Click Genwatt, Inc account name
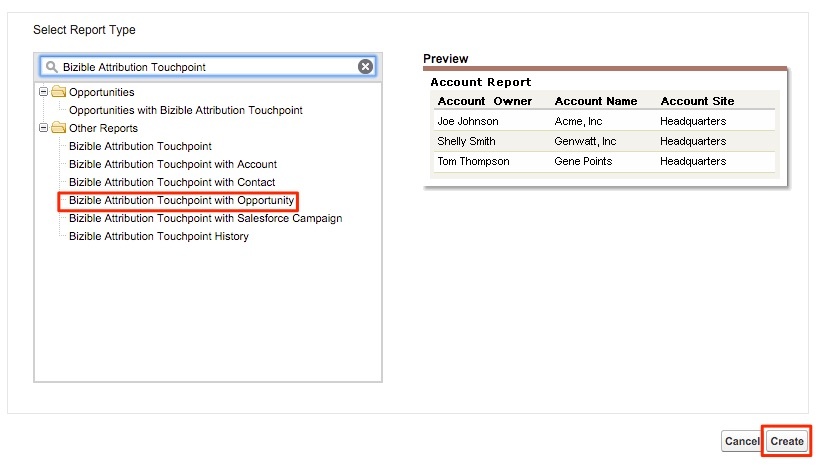The image size is (816, 471). pos(585,141)
